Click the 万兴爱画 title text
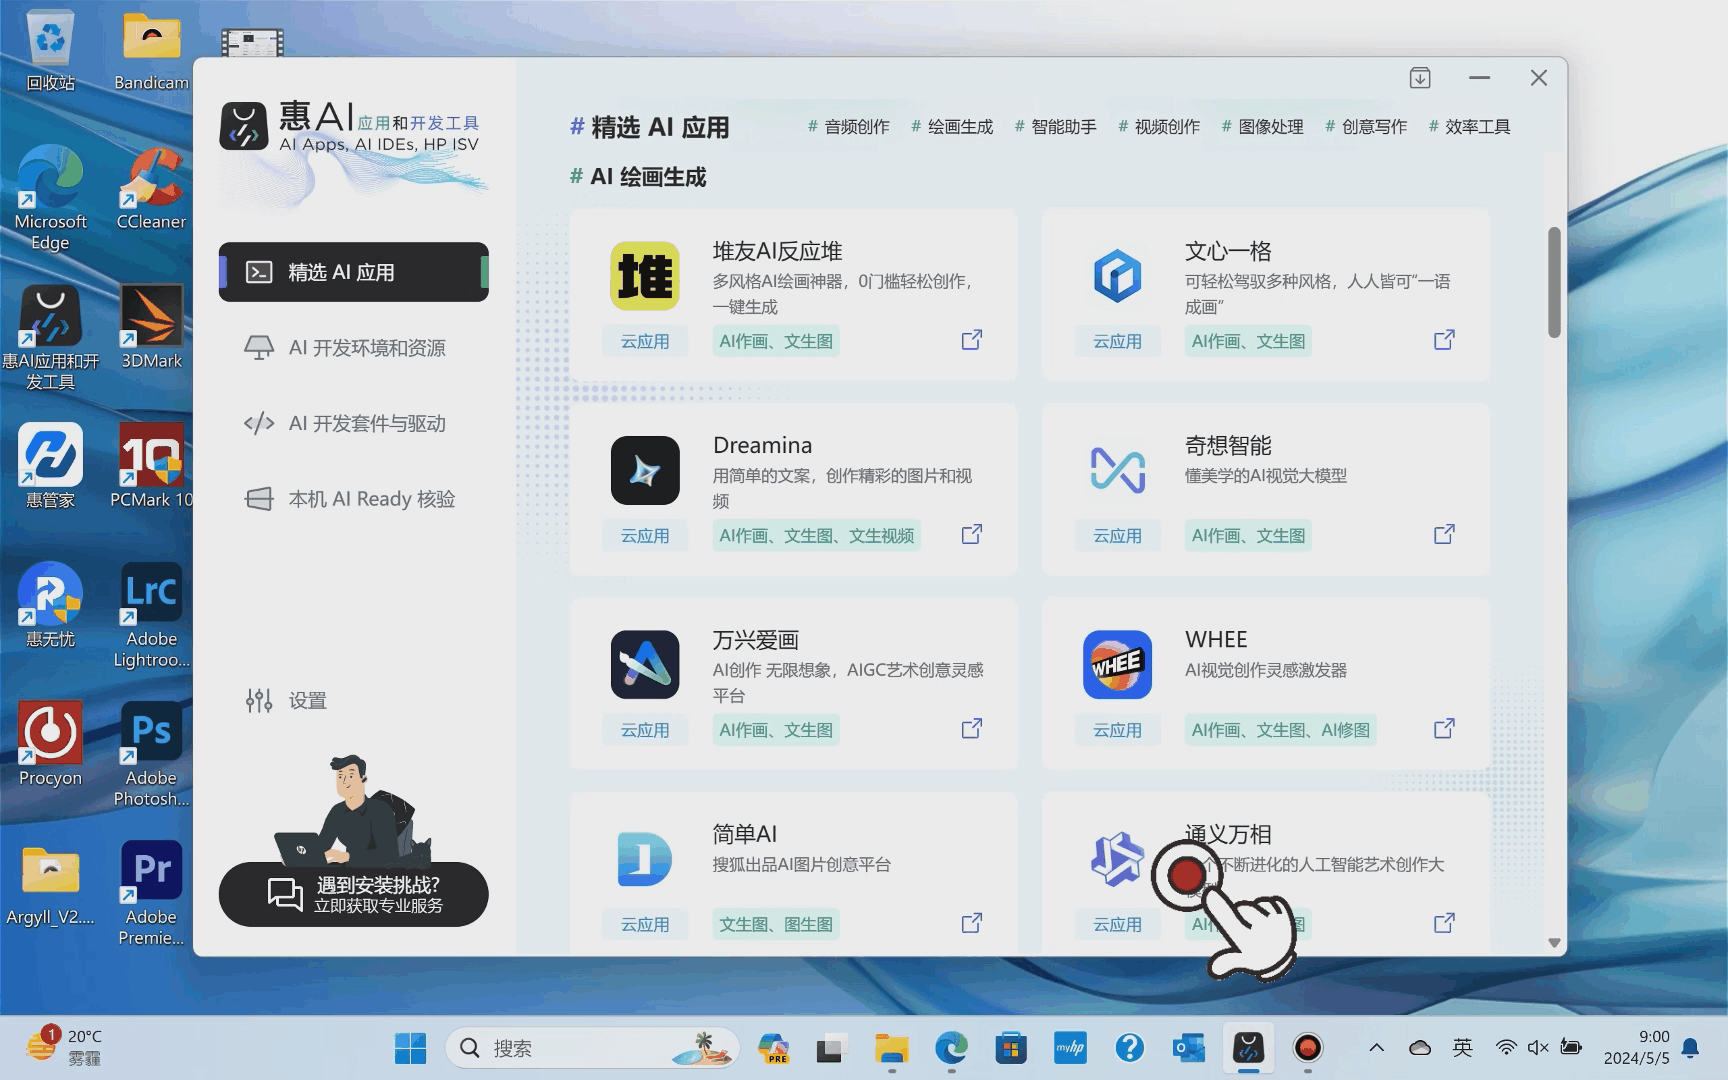Screen dimensions: 1728x1080 point(755,640)
